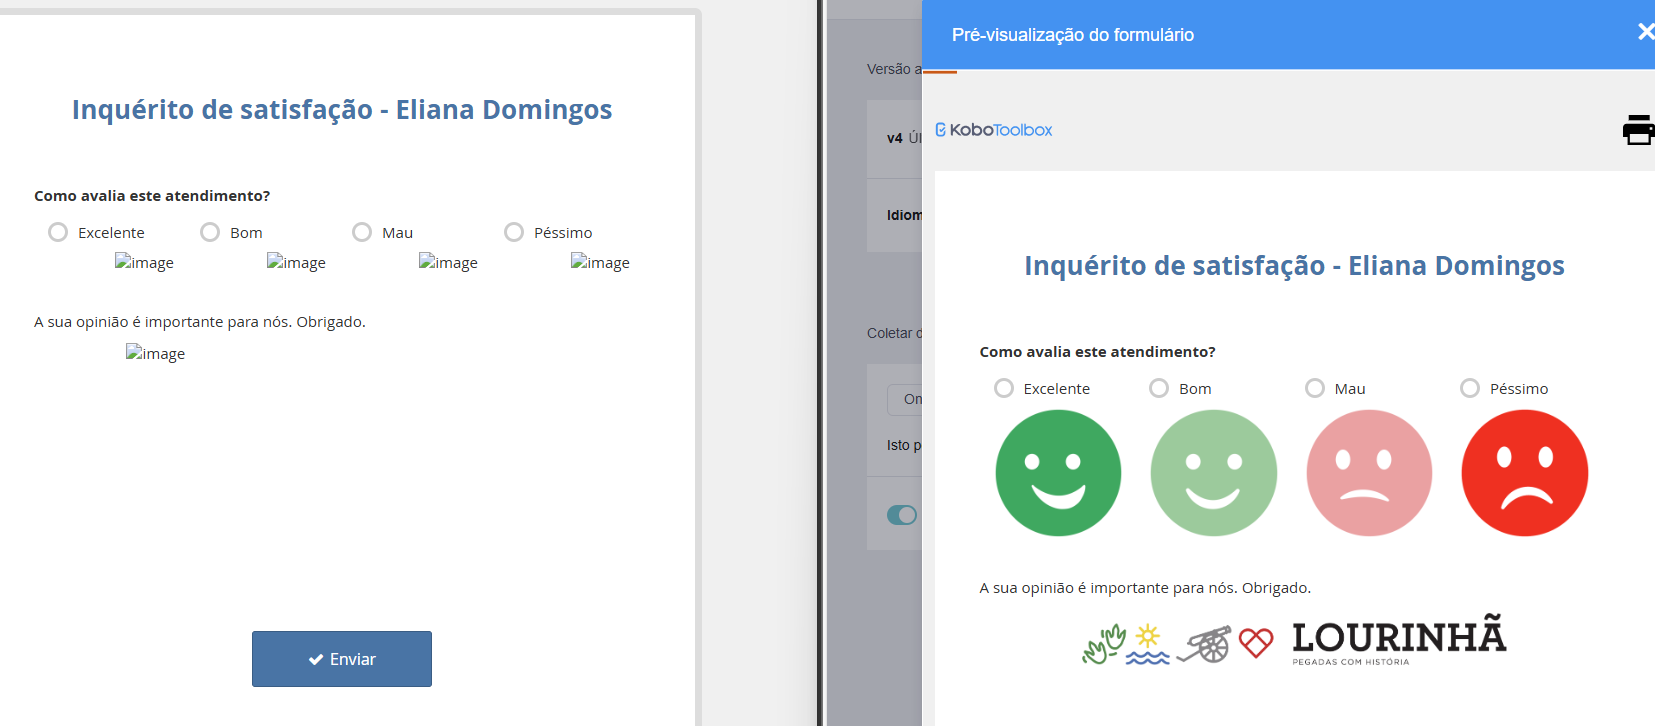
Task: Choose Excelente in the left form
Action: (58, 232)
